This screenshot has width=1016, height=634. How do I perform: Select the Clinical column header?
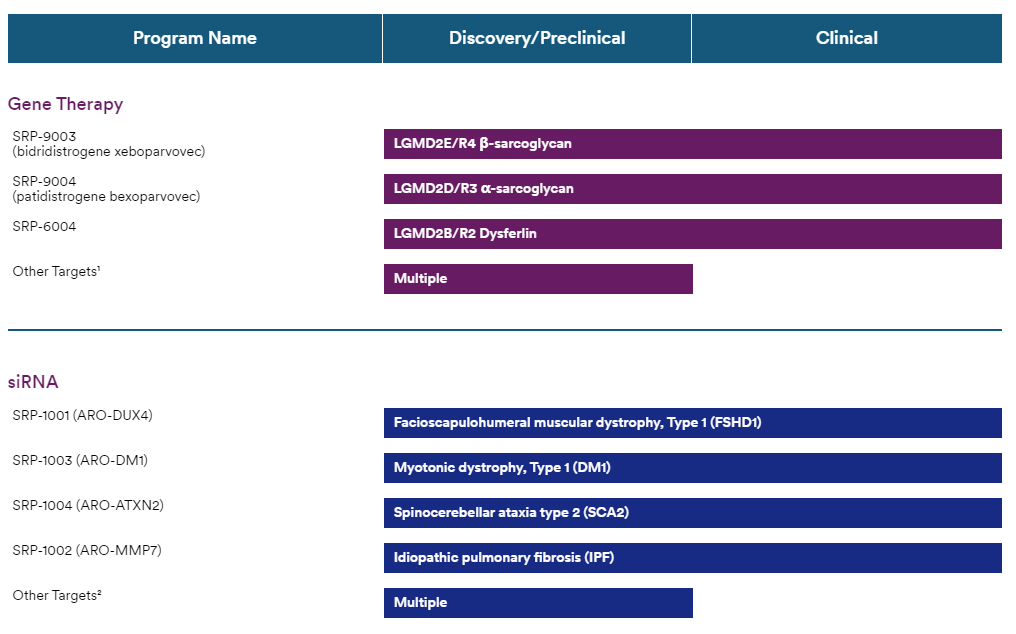click(x=846, y=38)
